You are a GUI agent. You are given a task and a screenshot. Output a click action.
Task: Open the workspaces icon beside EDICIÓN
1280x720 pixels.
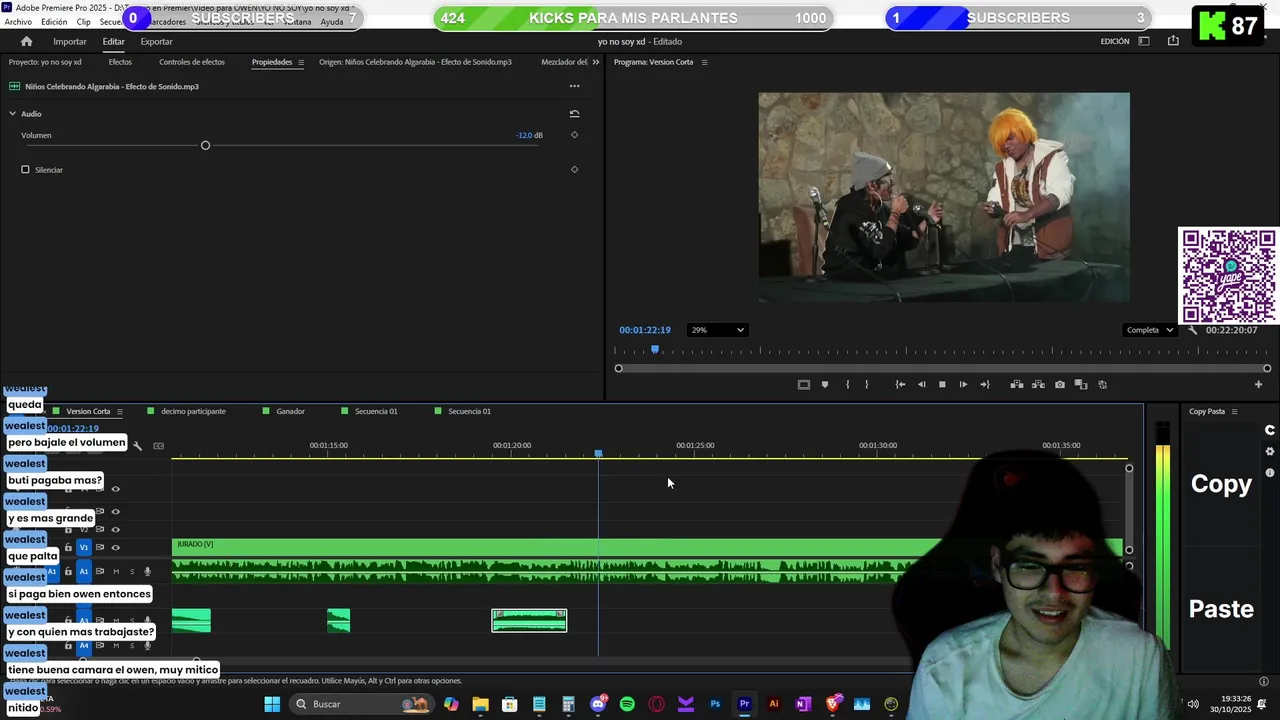point(1144,41)
